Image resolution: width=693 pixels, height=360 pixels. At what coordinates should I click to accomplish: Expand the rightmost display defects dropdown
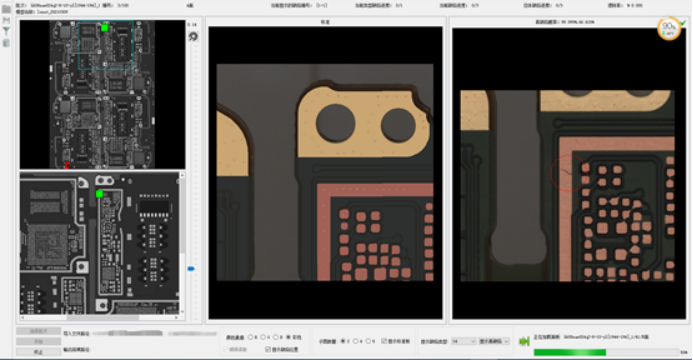tap(494, 341)
